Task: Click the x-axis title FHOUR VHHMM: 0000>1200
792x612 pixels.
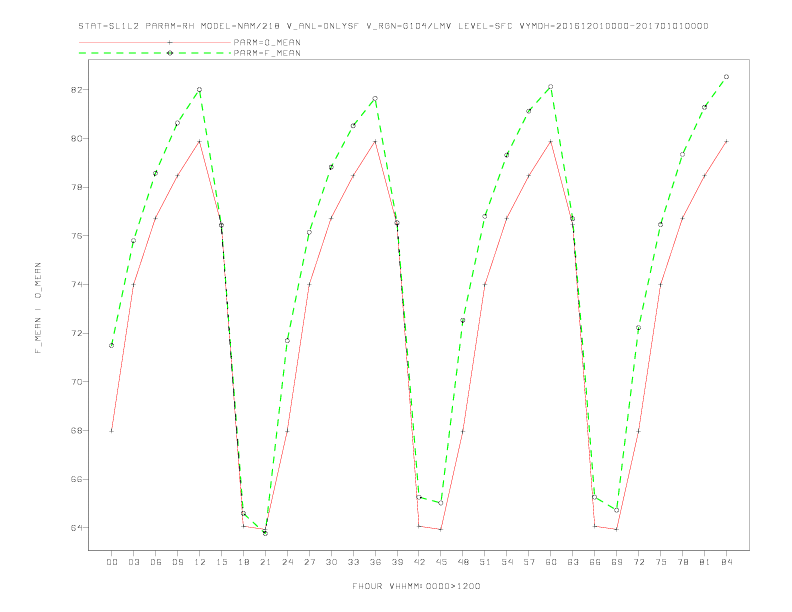Action: (416, 586)
